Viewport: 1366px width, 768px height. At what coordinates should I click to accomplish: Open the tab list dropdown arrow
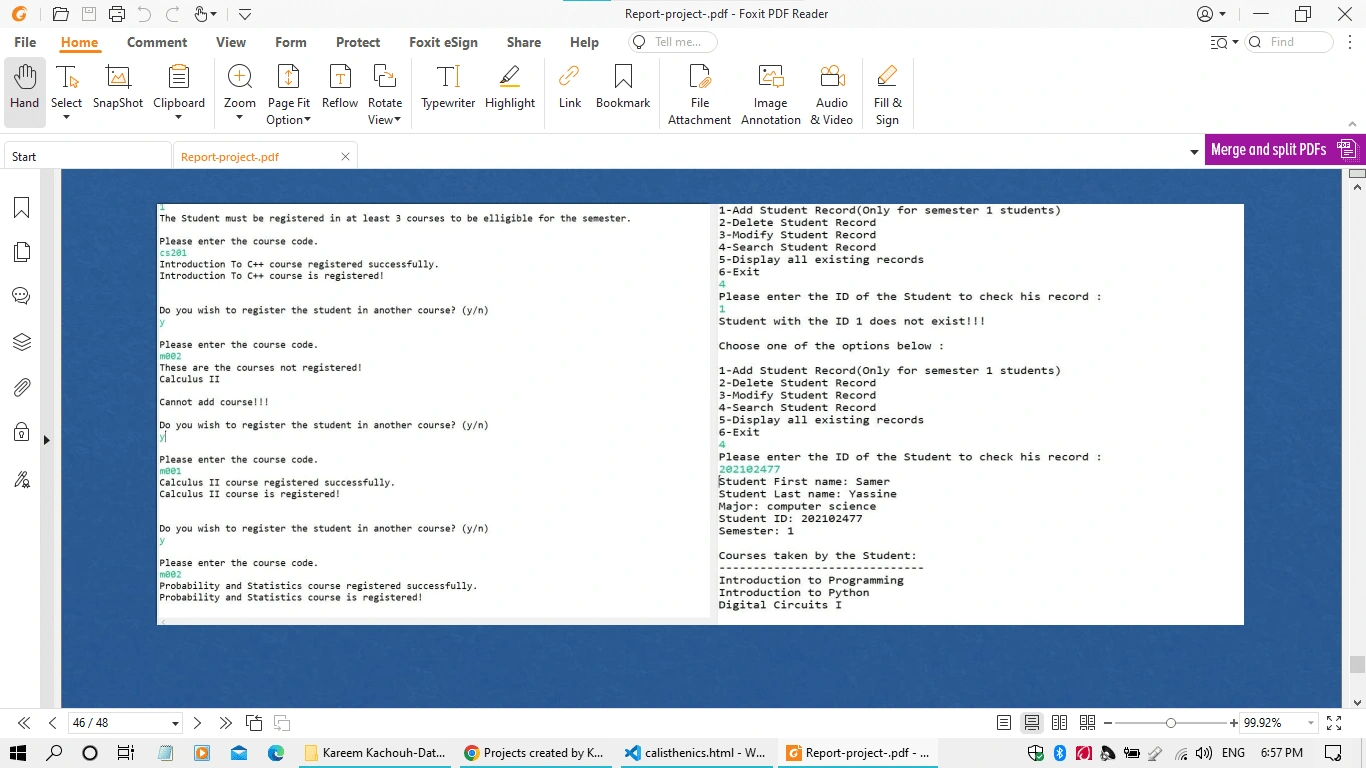pyautogui.click(x=1194, y=153)
